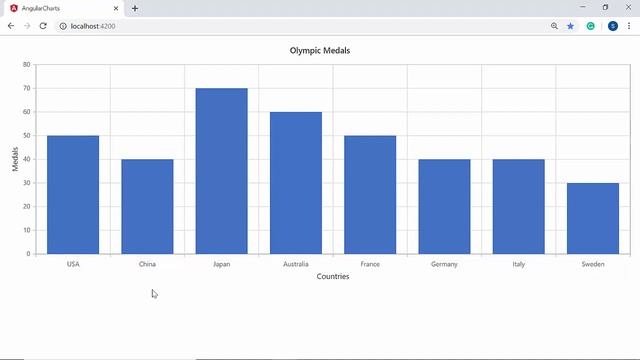Click the Italy bar in chart

click(x=519, y=207)
